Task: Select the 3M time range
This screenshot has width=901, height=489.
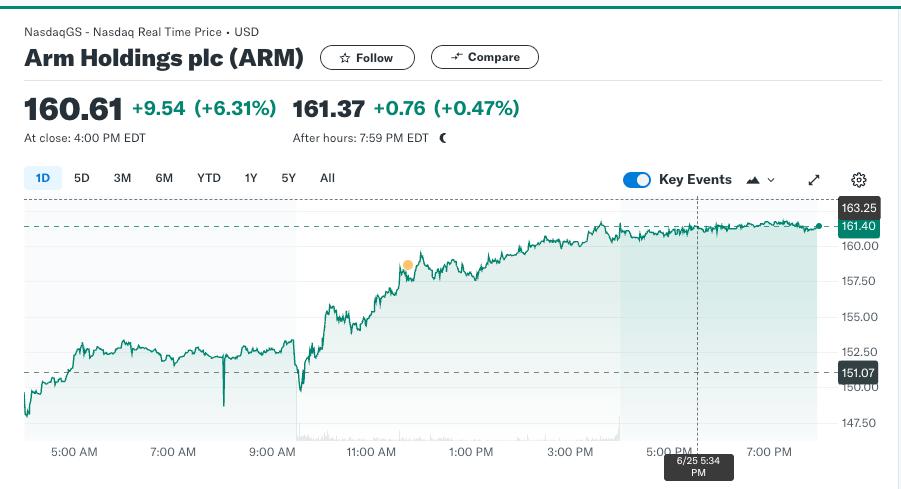Action: 122,178
